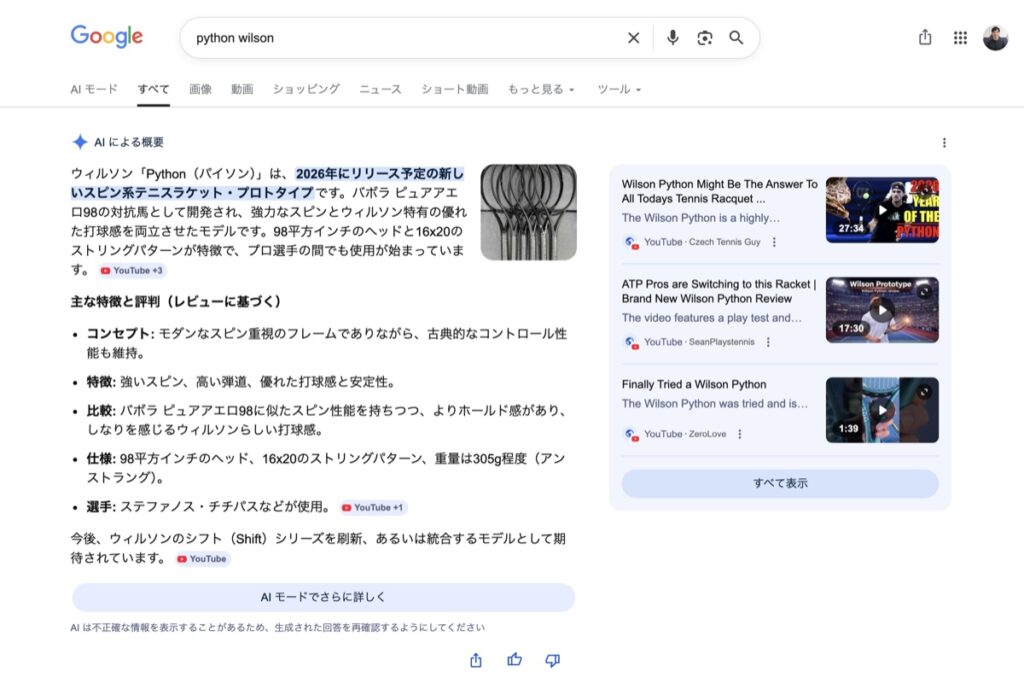Click the Google logo
Screen dimensions: 1024x689
click(x=106, y=37)
